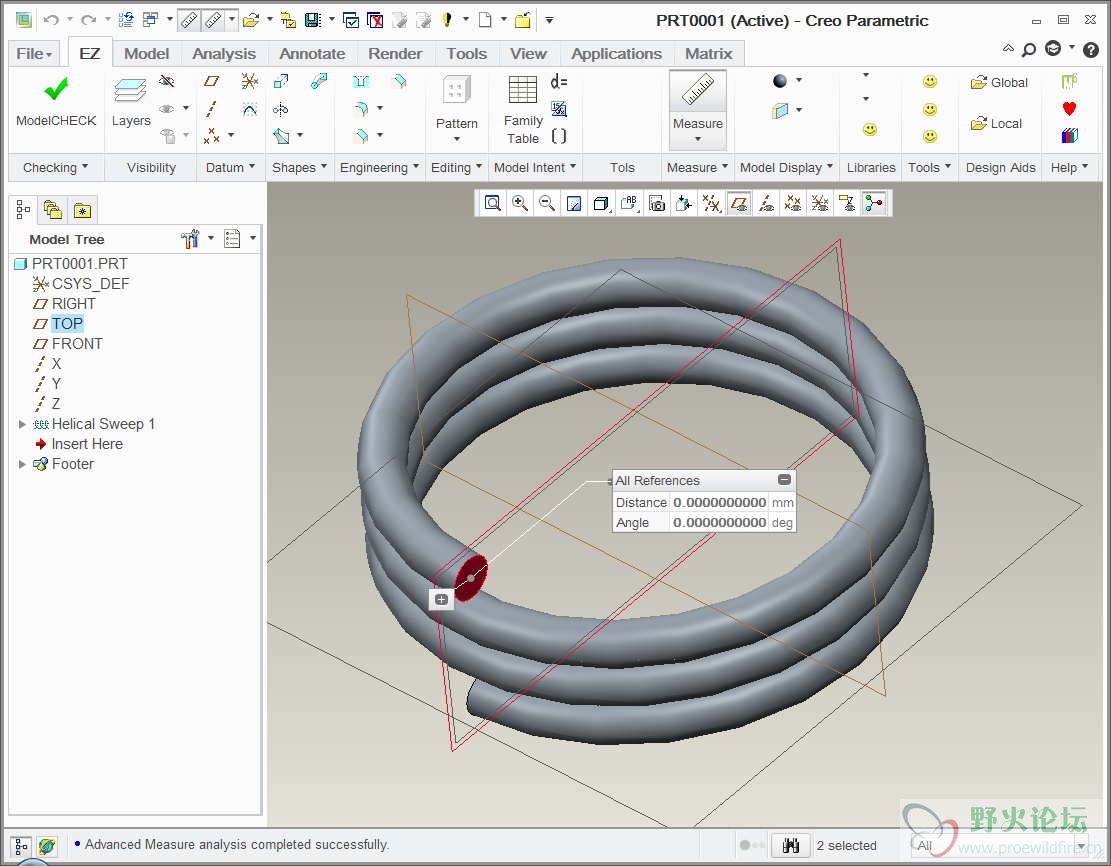Expand the Checking group dropdown
The height and width of the screenshot is (866, 1111).
pyautogui.click(x=55, y=167)
